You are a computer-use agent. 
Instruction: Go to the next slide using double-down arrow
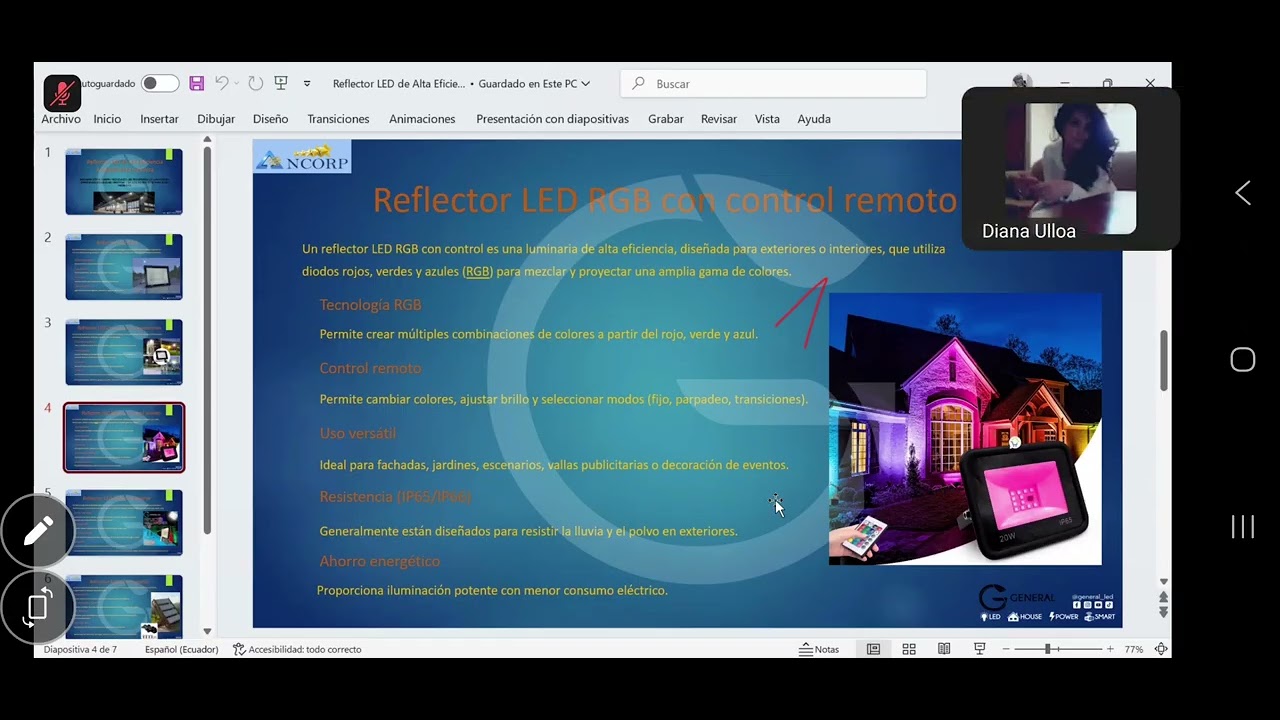click(1163, 612)
